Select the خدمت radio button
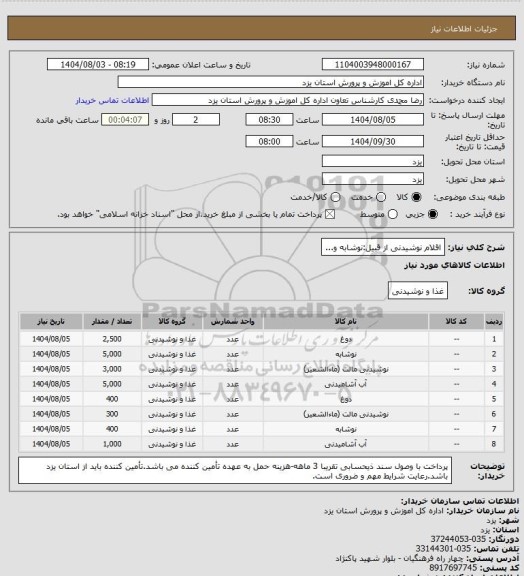The width and height of the screenshot is (524, 576). click(x=381, y=197)
